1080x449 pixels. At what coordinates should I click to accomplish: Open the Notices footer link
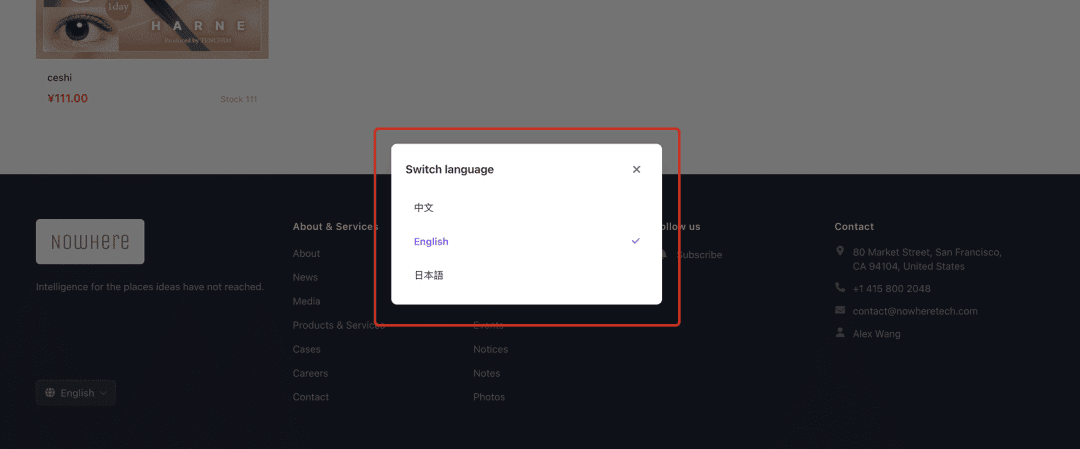click(x=490, y=349)
